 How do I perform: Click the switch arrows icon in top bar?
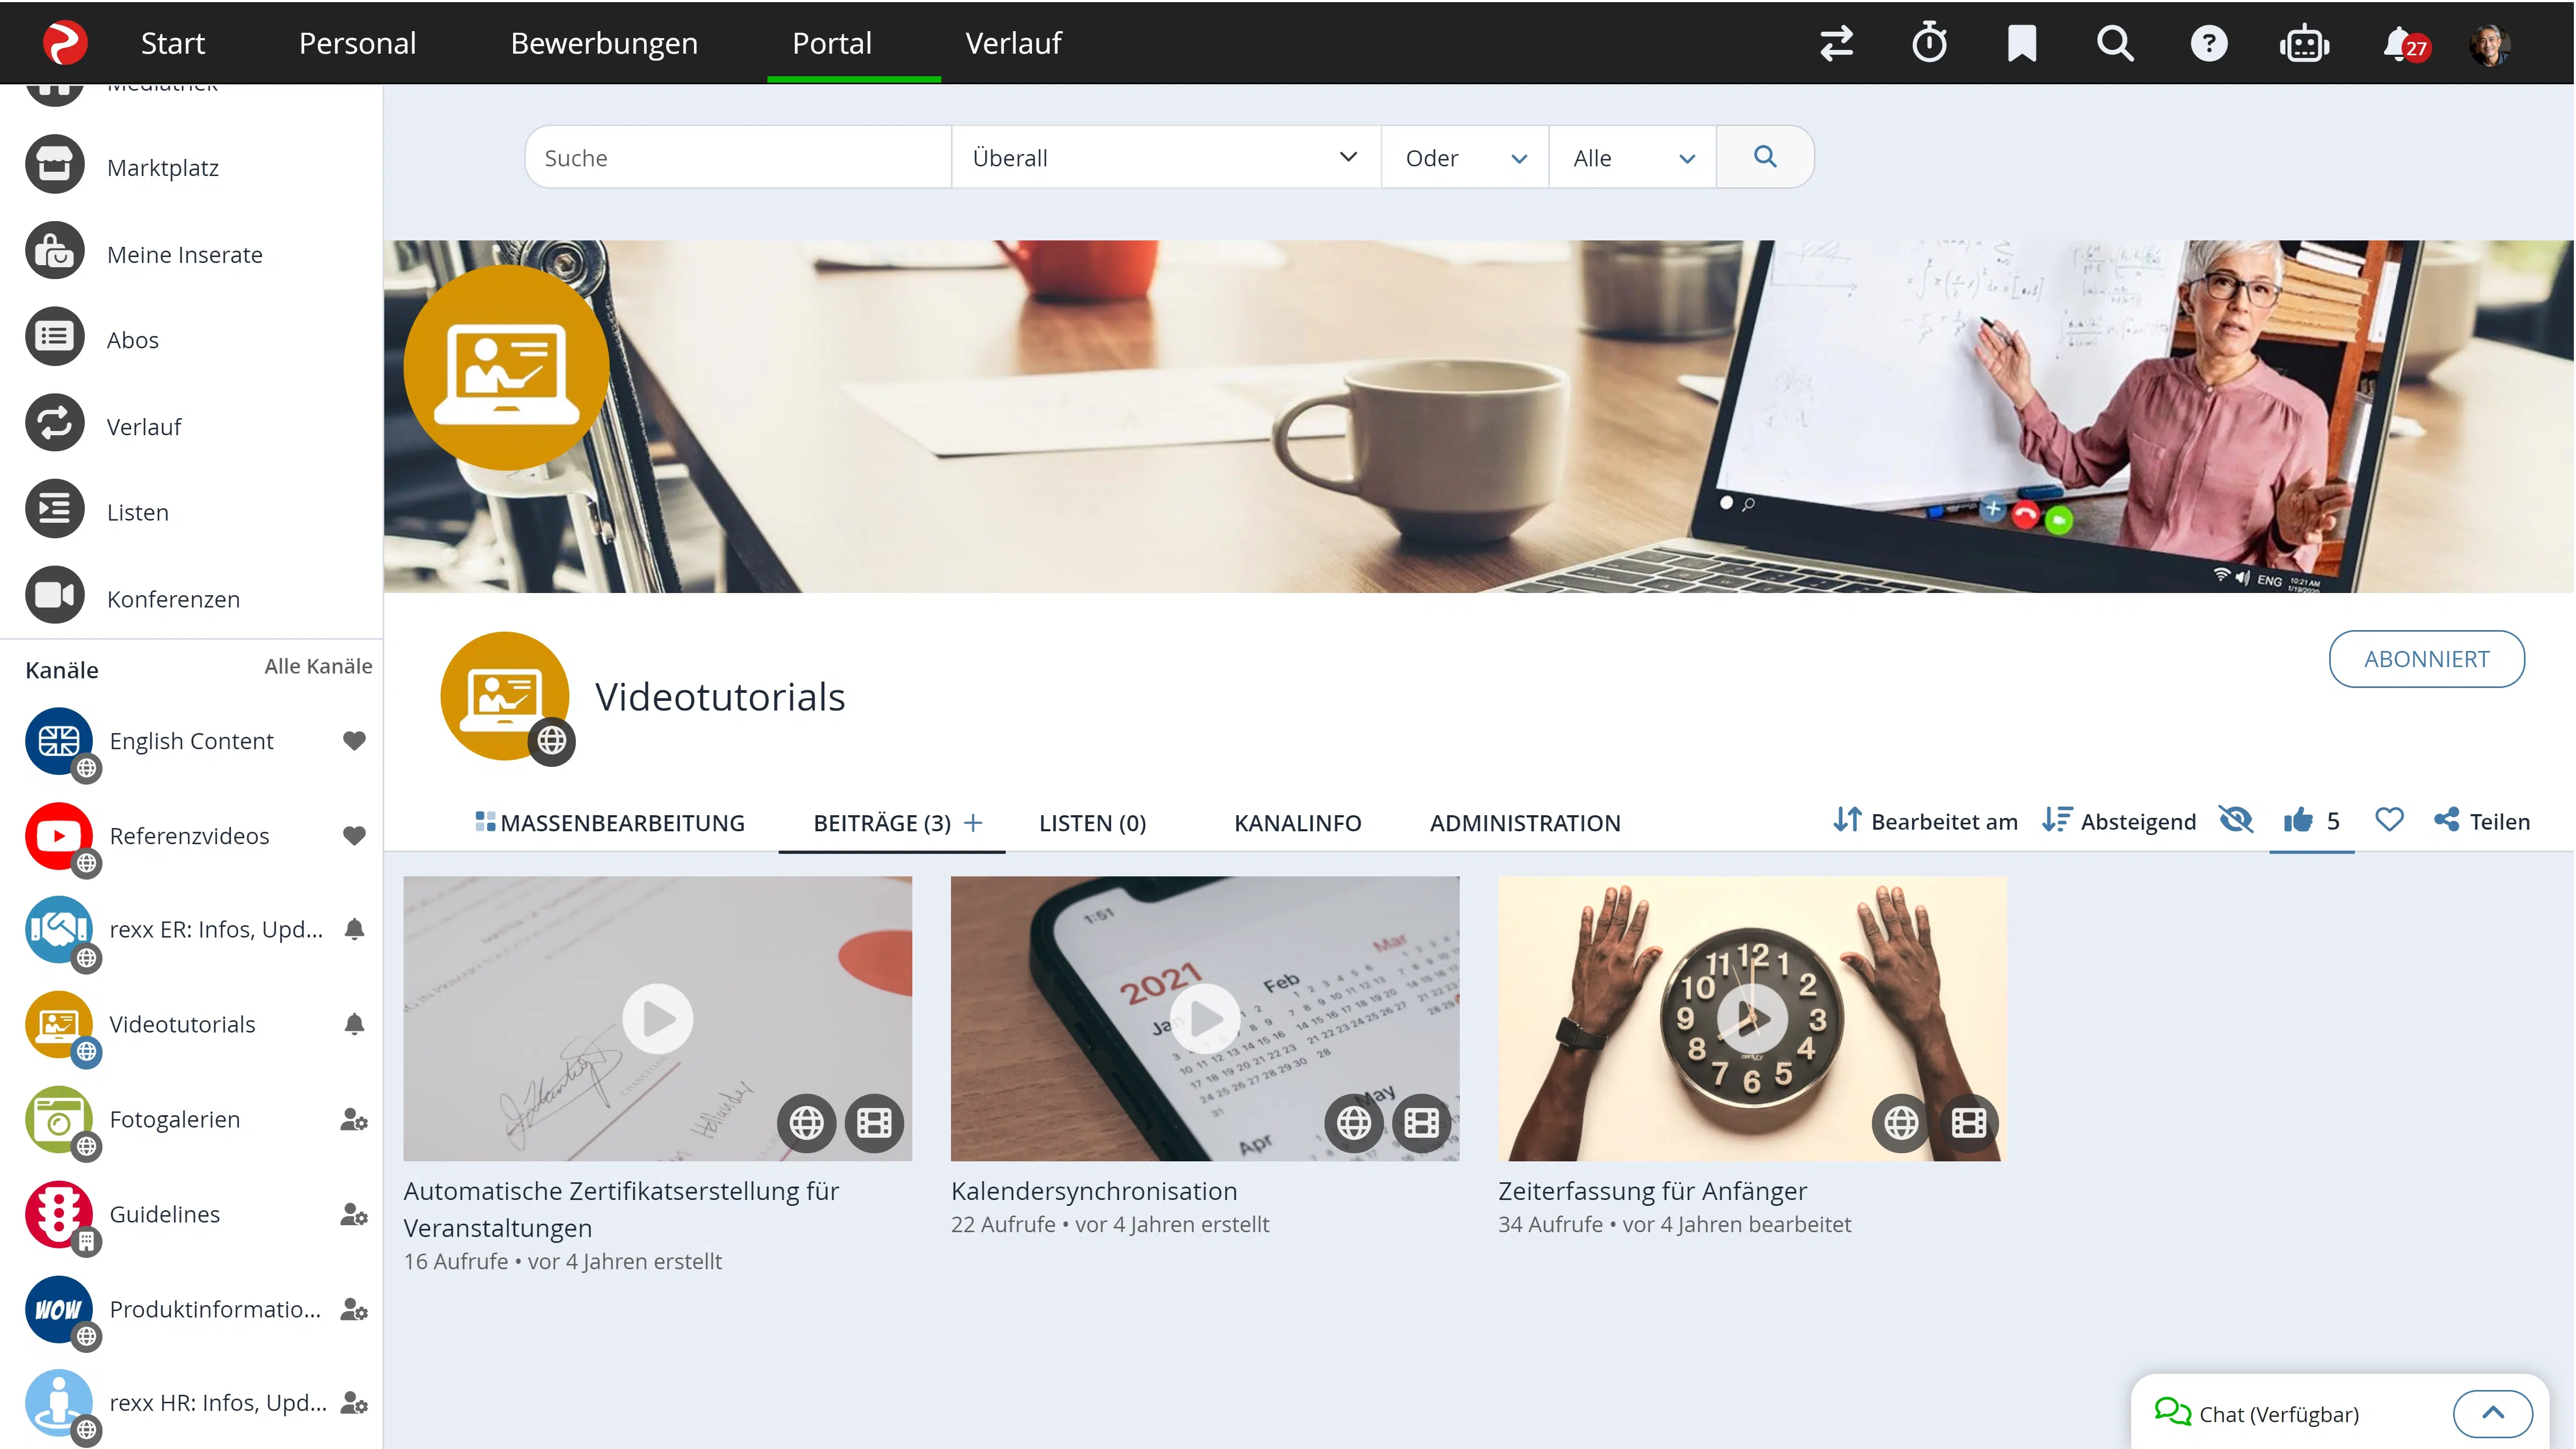[1836, 43]
